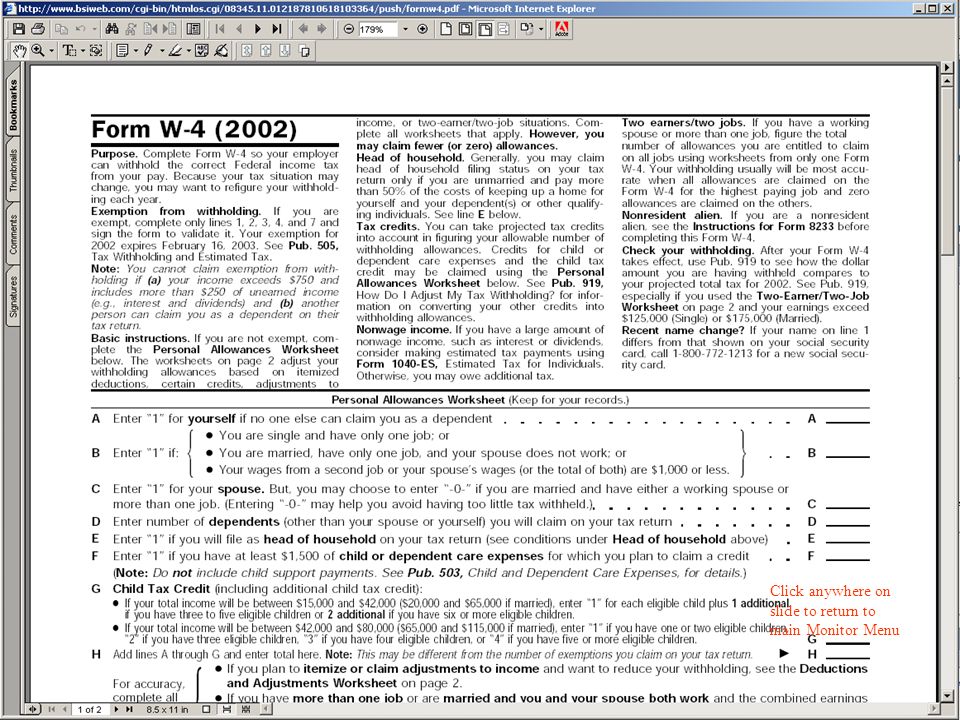
Task: Zoom out with the minus button
Action: [x=348, y=29]
